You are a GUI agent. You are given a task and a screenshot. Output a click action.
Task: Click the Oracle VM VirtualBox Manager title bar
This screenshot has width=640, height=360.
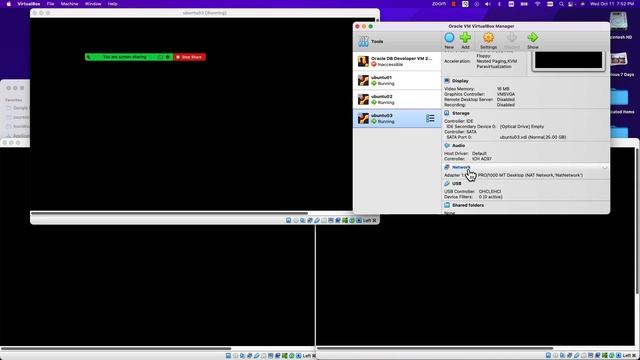click(481, 26)
